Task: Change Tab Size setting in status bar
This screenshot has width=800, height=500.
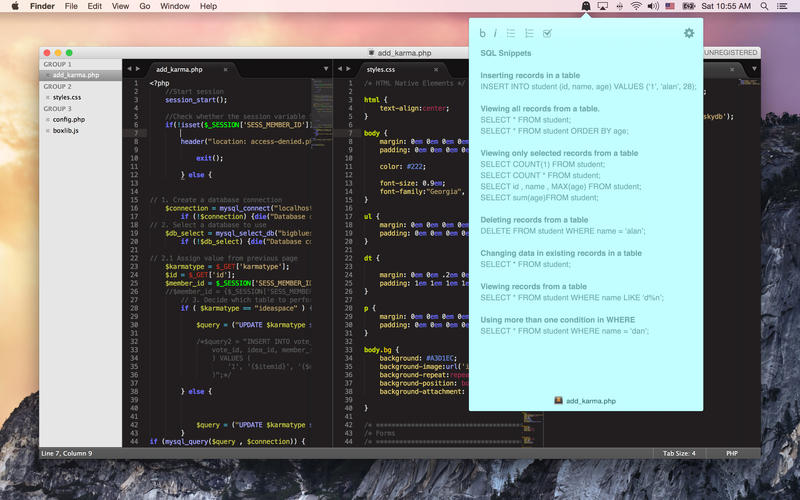Action: (x=679, y=453)
